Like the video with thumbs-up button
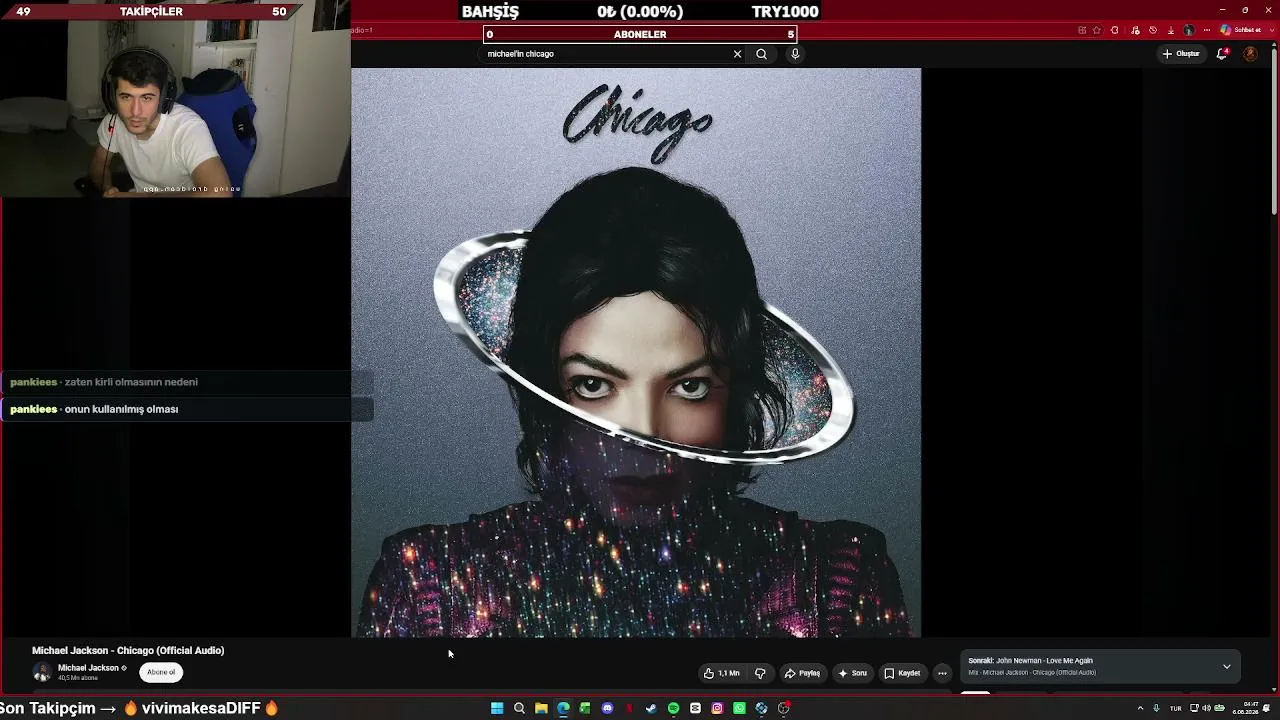This screenshot has height=720, width=1280. click(x=722, y=673)
